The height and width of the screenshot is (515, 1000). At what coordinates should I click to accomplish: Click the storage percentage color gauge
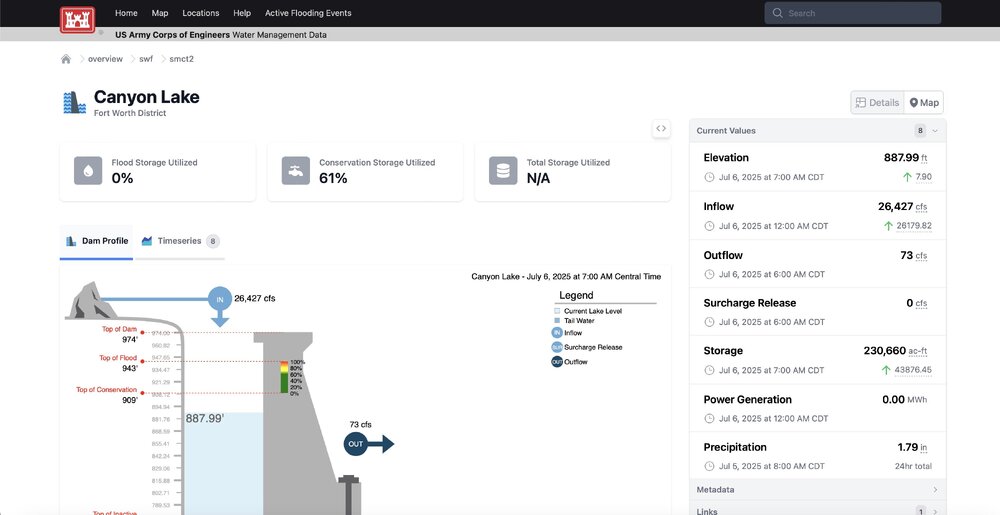[x=283, y=378]
